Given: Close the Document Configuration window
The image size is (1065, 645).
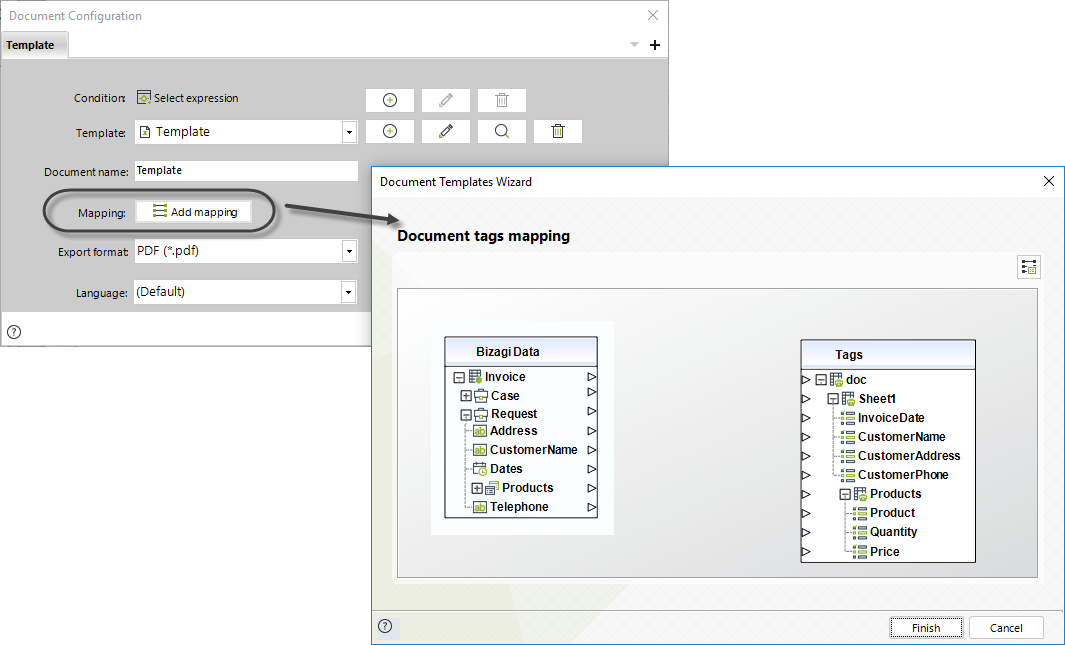Looking at the screenshot, I should pos(653,15).
